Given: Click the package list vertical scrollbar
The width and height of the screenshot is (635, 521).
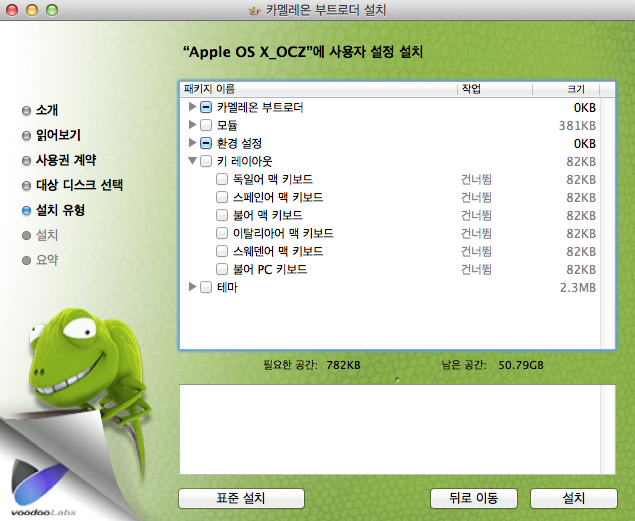Looking at the screenshot, I should click(x=607, y=223).
